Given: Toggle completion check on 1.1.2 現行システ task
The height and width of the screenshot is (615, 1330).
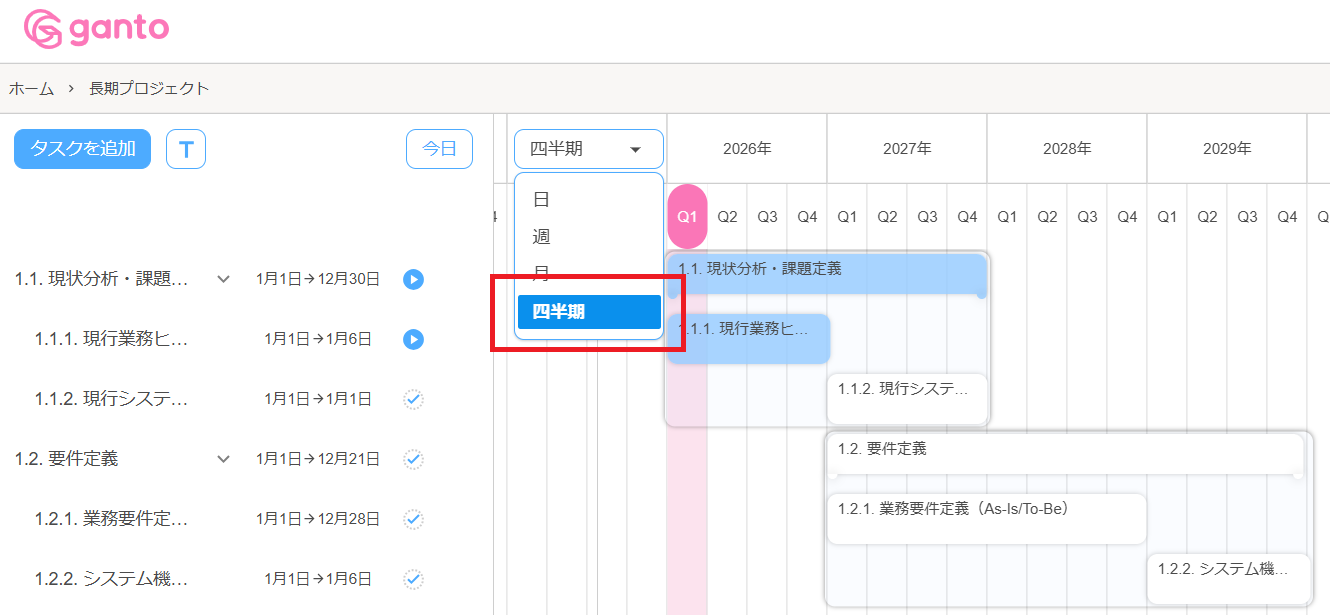Looking at the screenshot, I should point(413,399).
